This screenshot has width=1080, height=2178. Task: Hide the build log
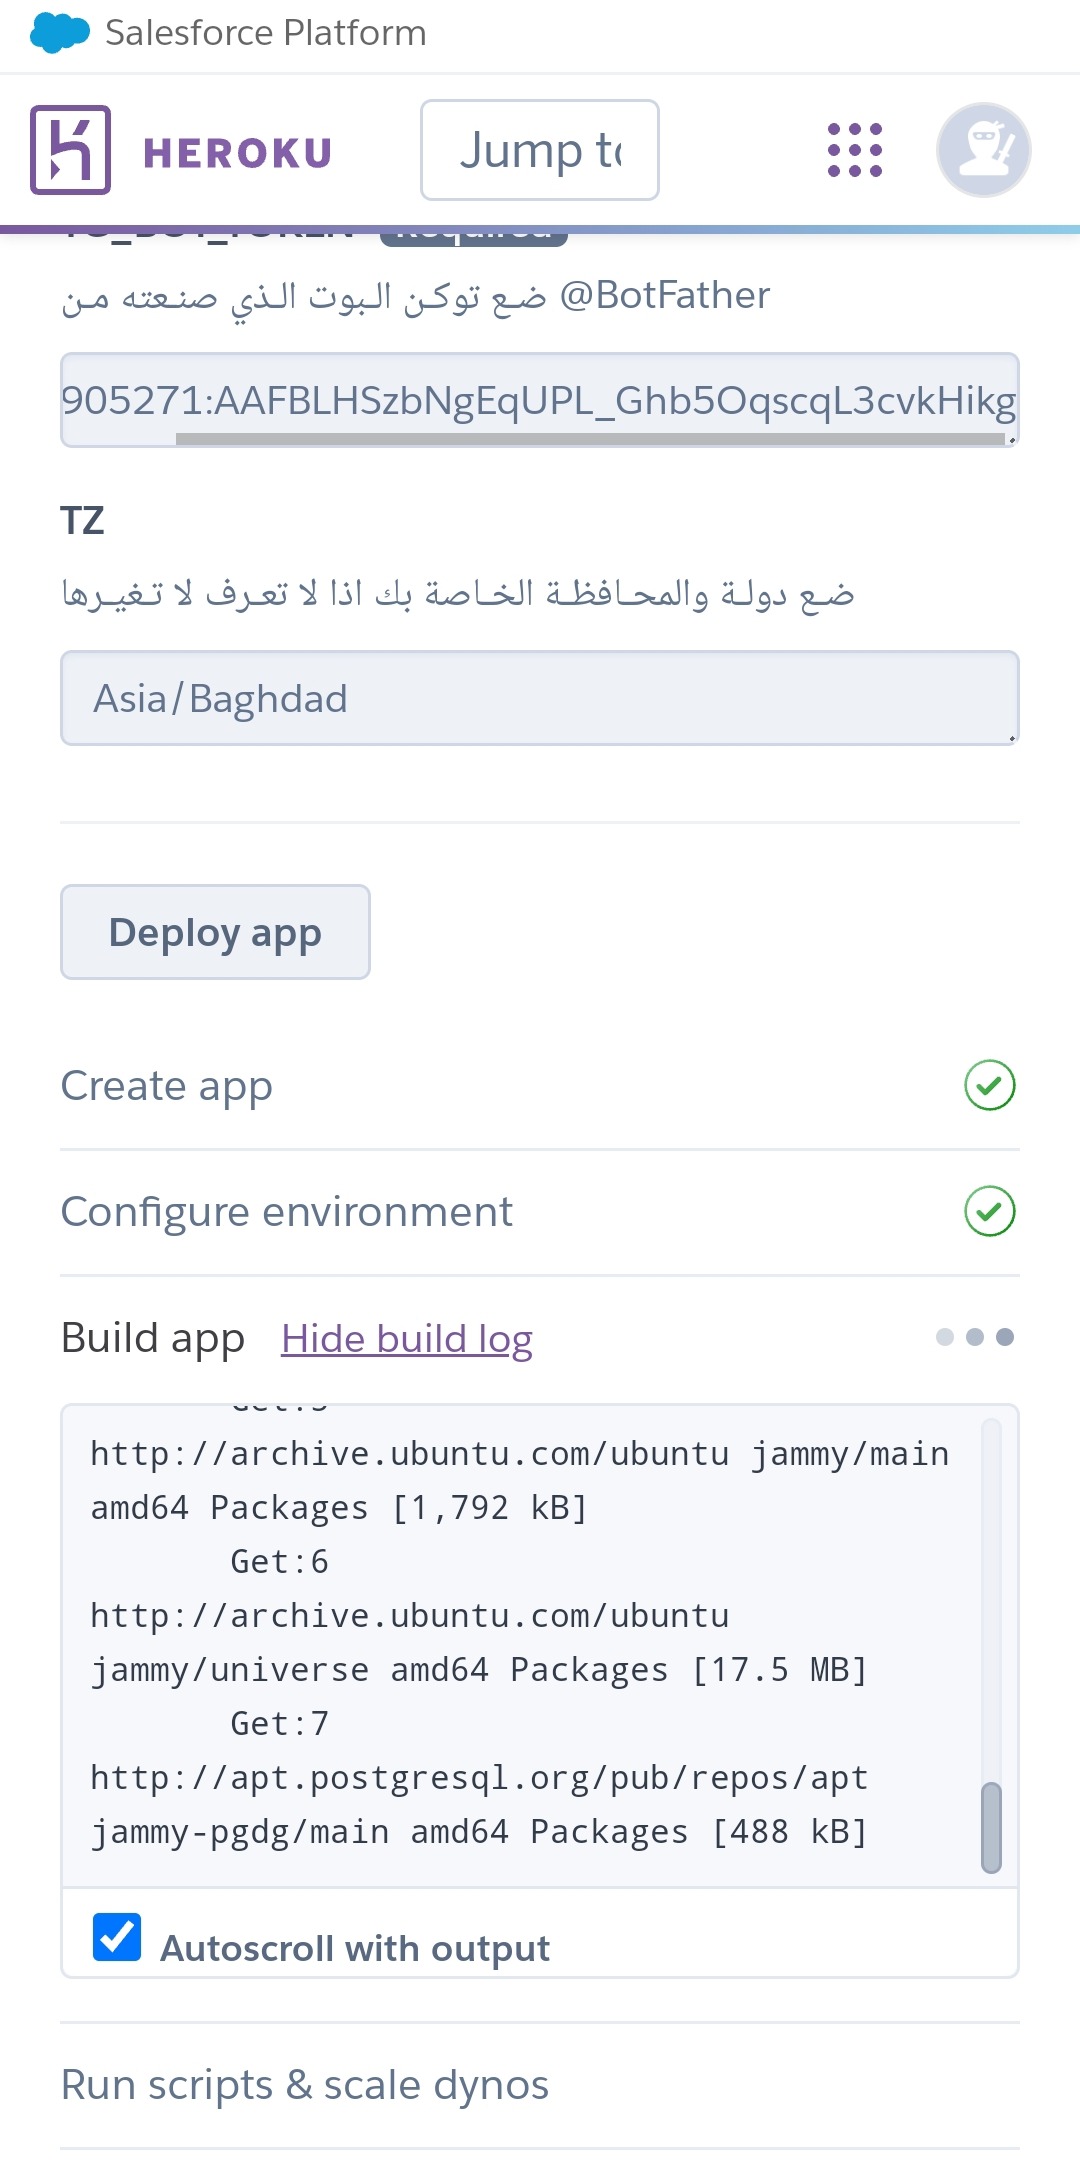407,1338
